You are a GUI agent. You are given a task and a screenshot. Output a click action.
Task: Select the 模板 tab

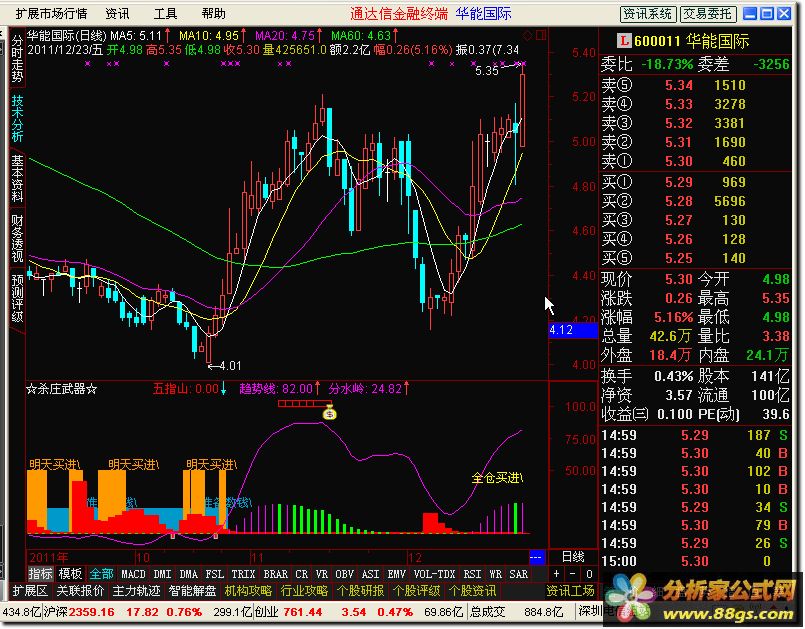point(70,574)
